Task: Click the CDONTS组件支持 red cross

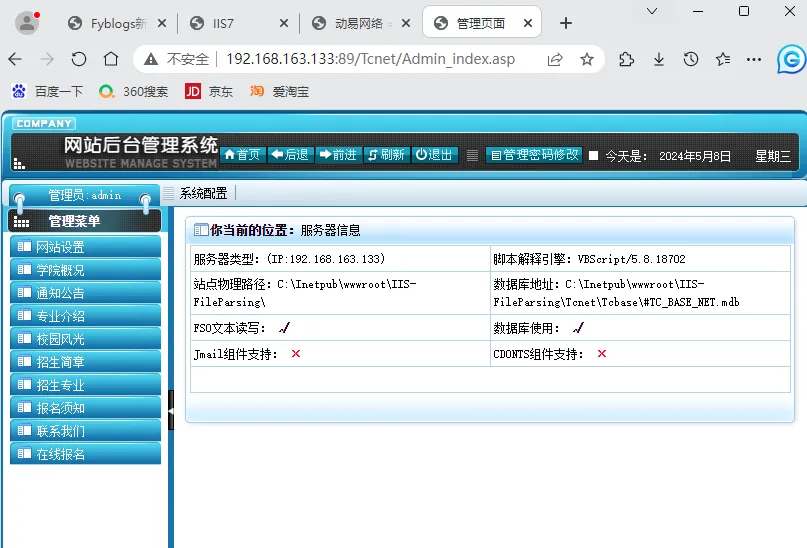Action: [x=602, y=353]
